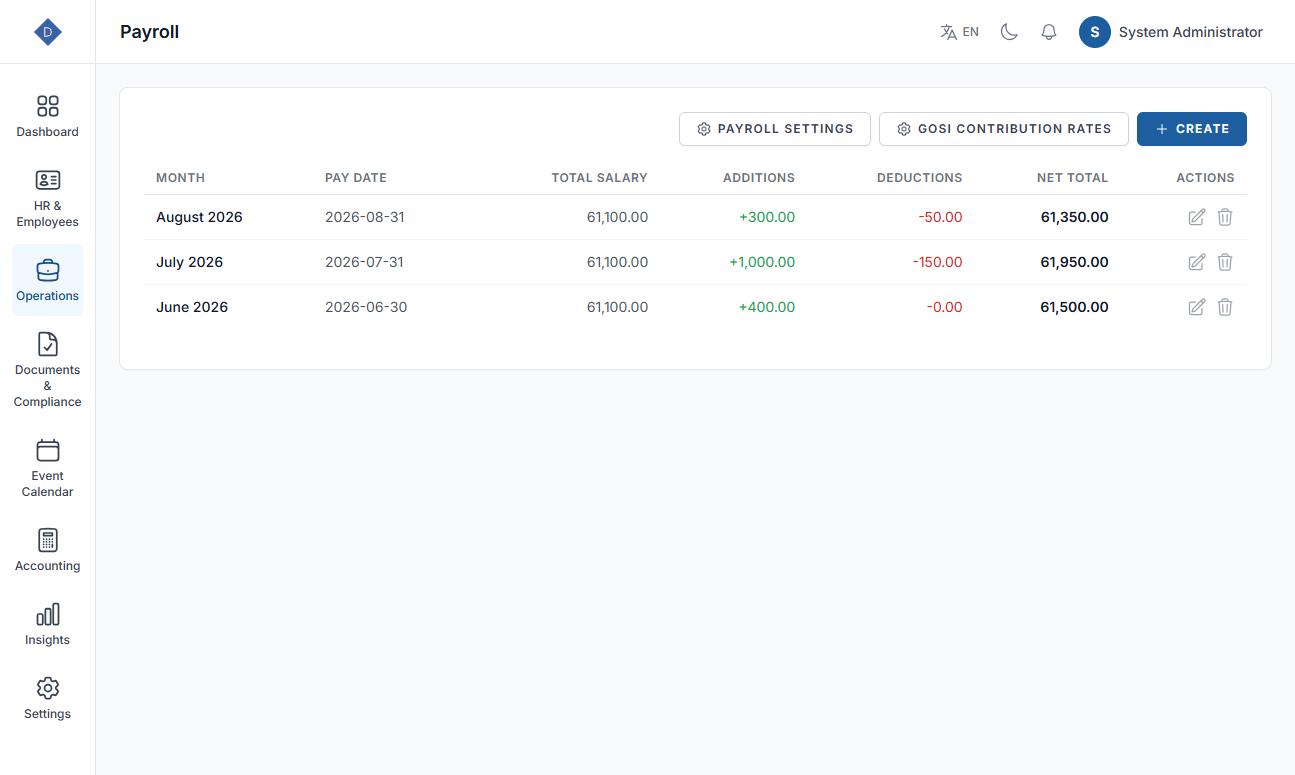The image size is (1295, 775).
Task: Edit the July 2026 payroll
Action: 1196,262
